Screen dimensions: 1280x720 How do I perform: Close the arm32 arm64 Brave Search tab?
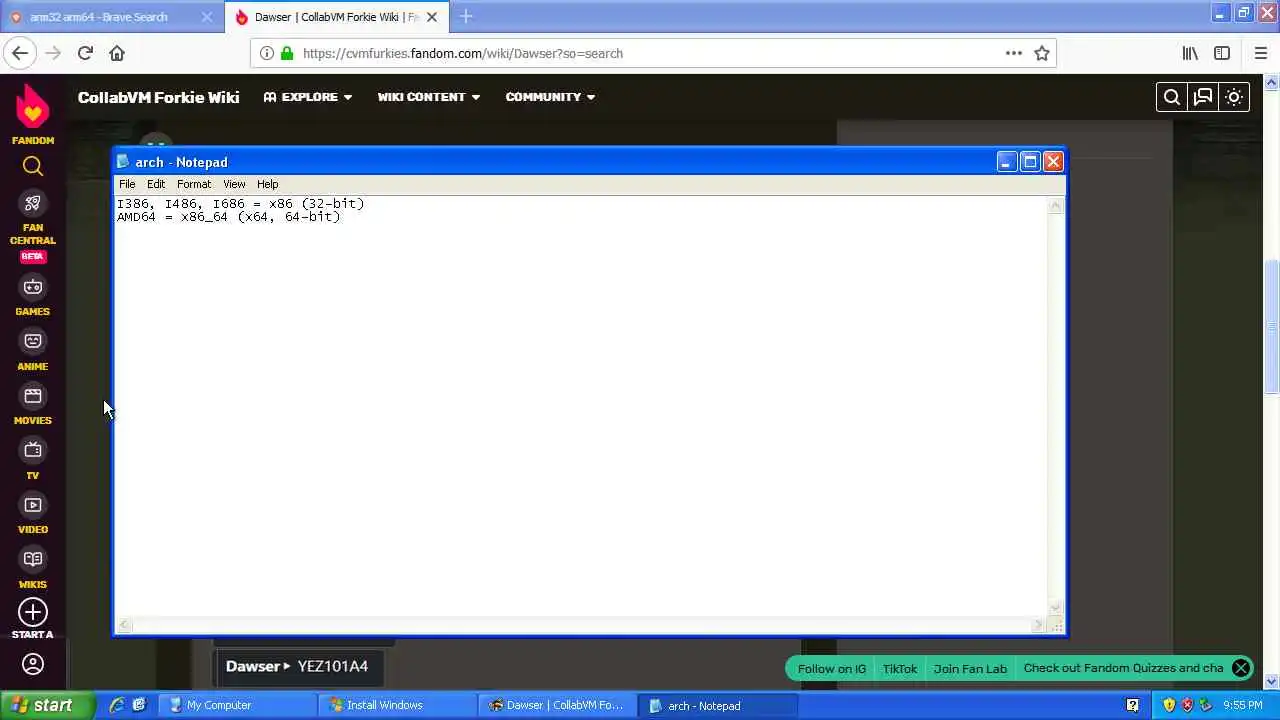point(207,17)
